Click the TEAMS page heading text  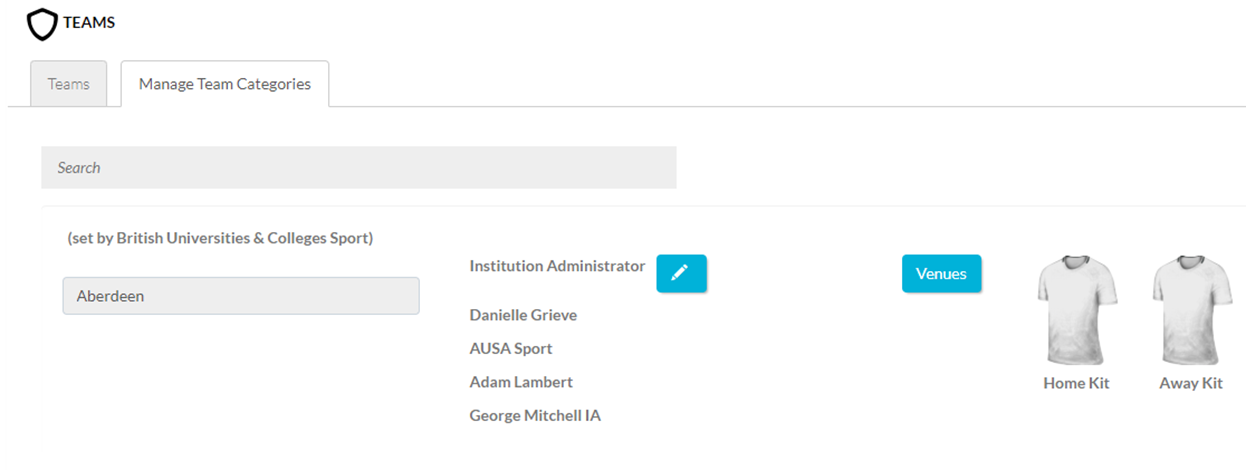[x=89, y=23]
